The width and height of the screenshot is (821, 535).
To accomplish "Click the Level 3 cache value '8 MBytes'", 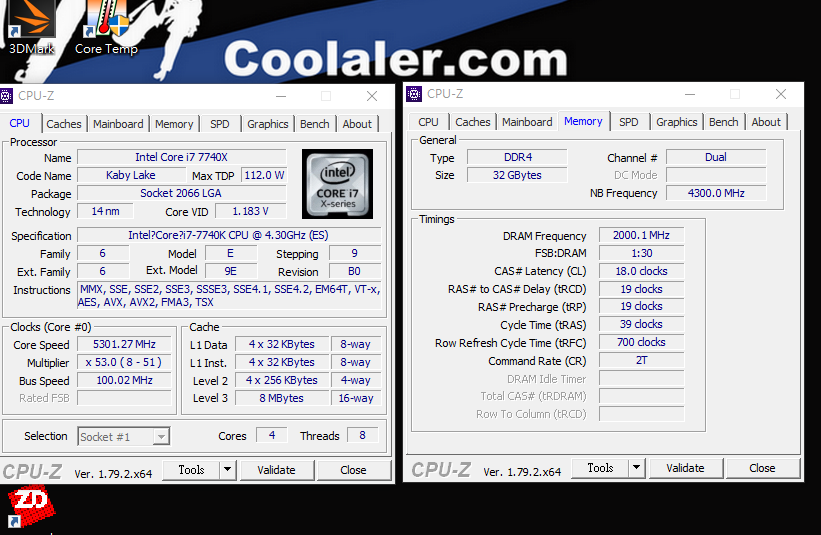I will pos(282,398).
